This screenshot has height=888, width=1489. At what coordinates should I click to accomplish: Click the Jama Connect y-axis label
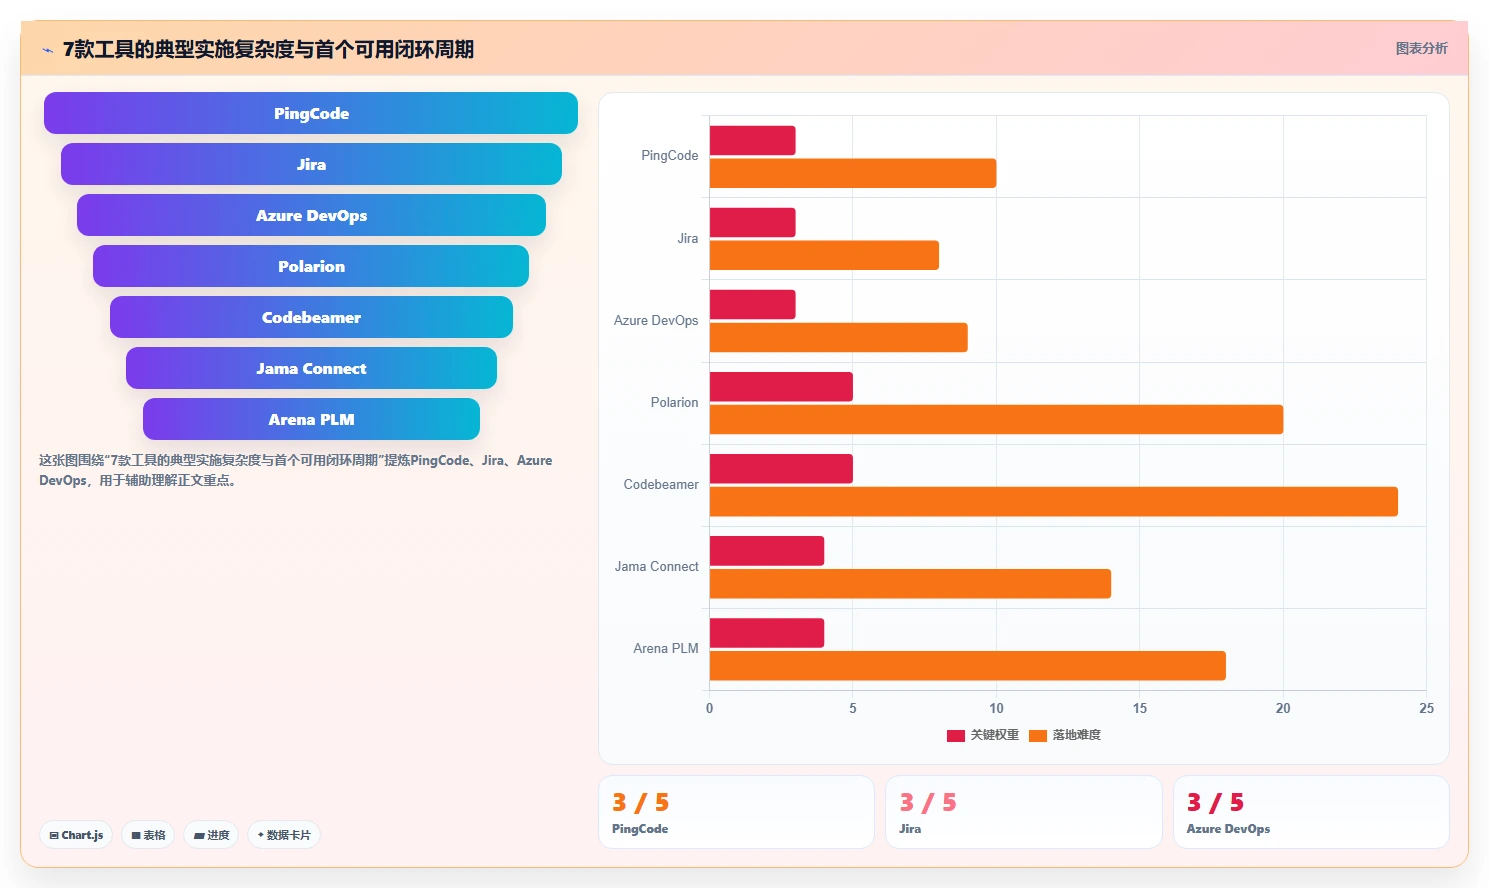click(656, 566)
